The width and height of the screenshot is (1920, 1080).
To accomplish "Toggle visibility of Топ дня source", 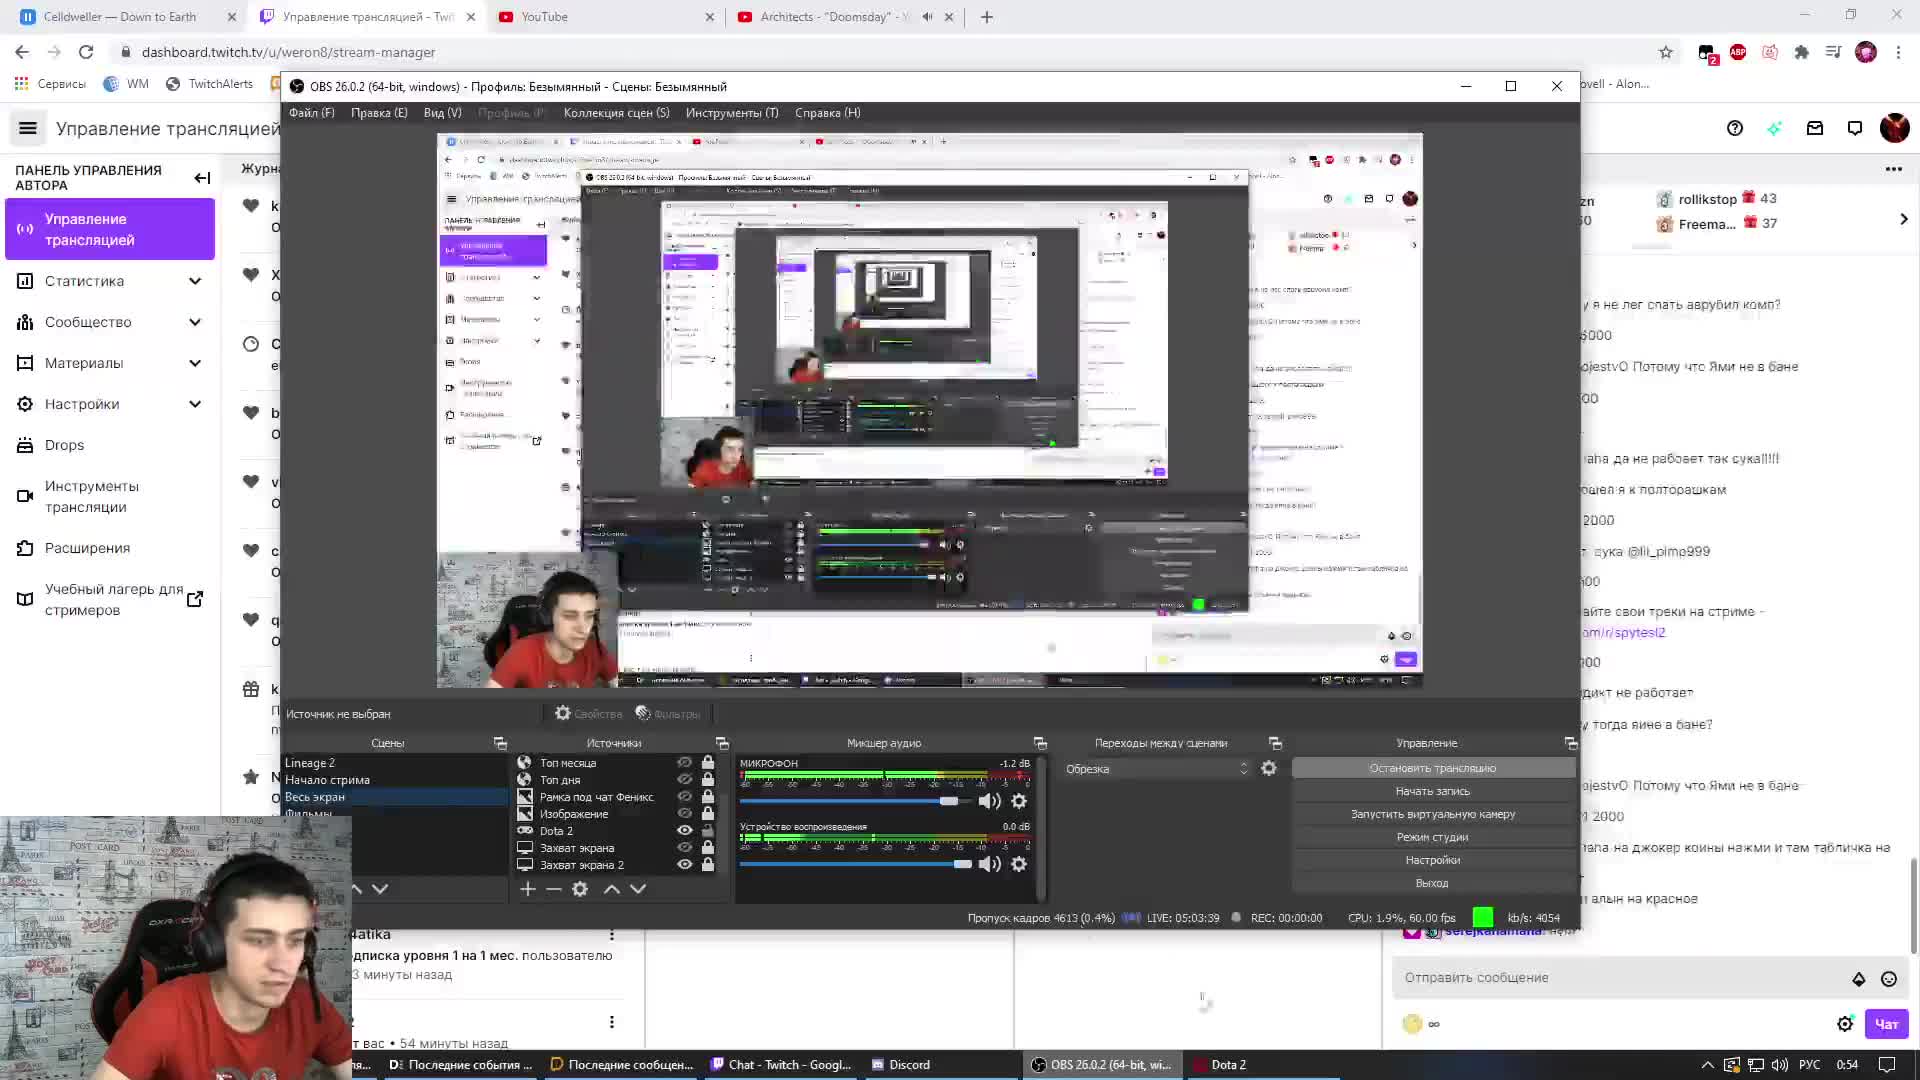I will 685,780.
